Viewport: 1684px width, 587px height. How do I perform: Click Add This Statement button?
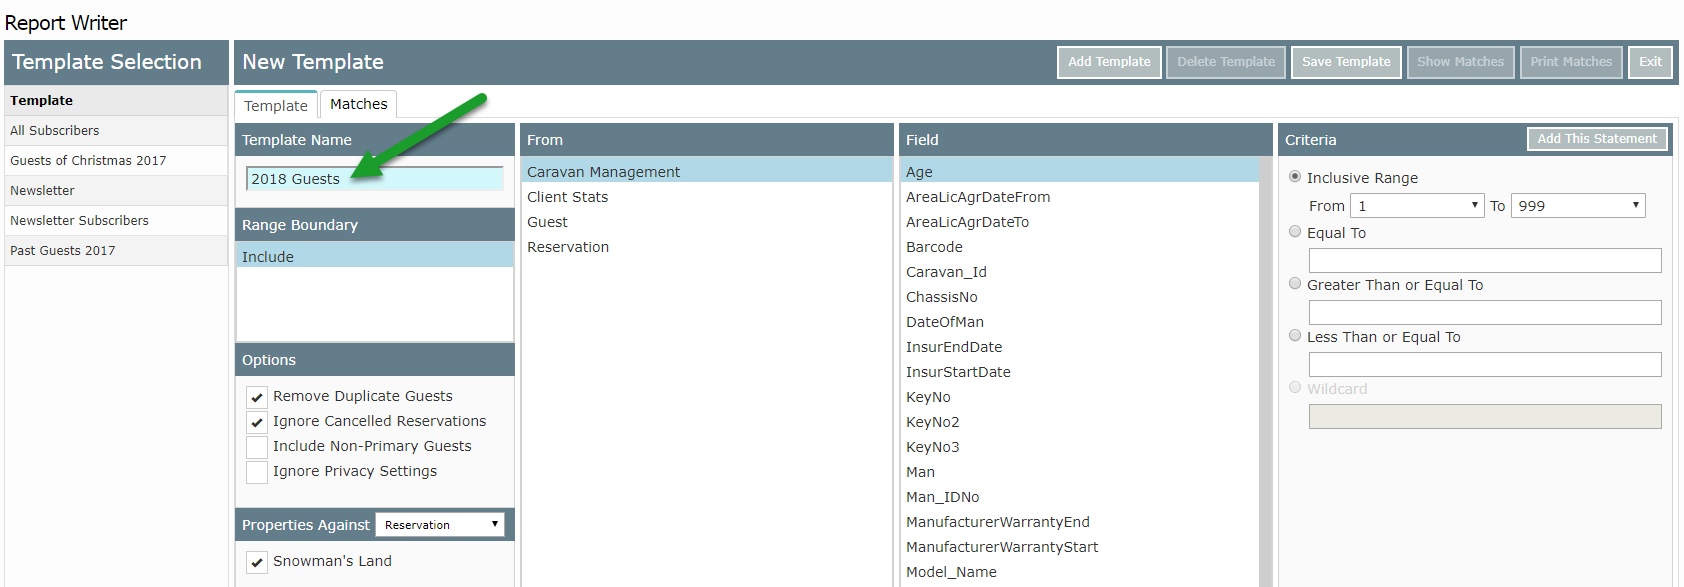(x=1597, y=139)
